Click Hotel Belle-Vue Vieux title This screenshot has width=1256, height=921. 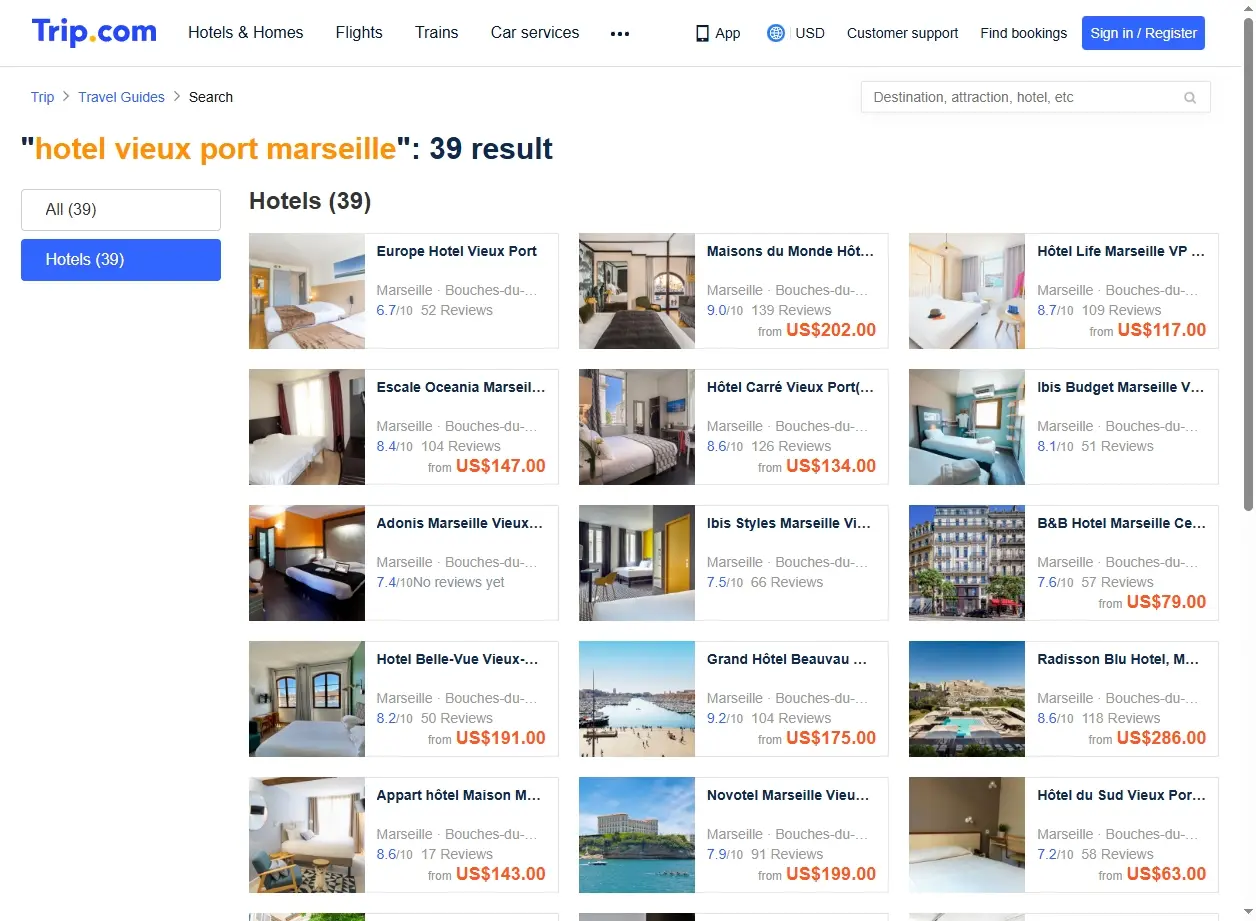click(458, 660)
